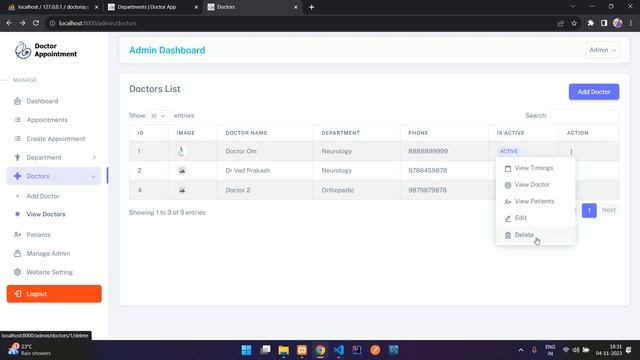Screen dimensions: 640x360
Task: Select View Patients from the action menu
Action: point(535,201)
